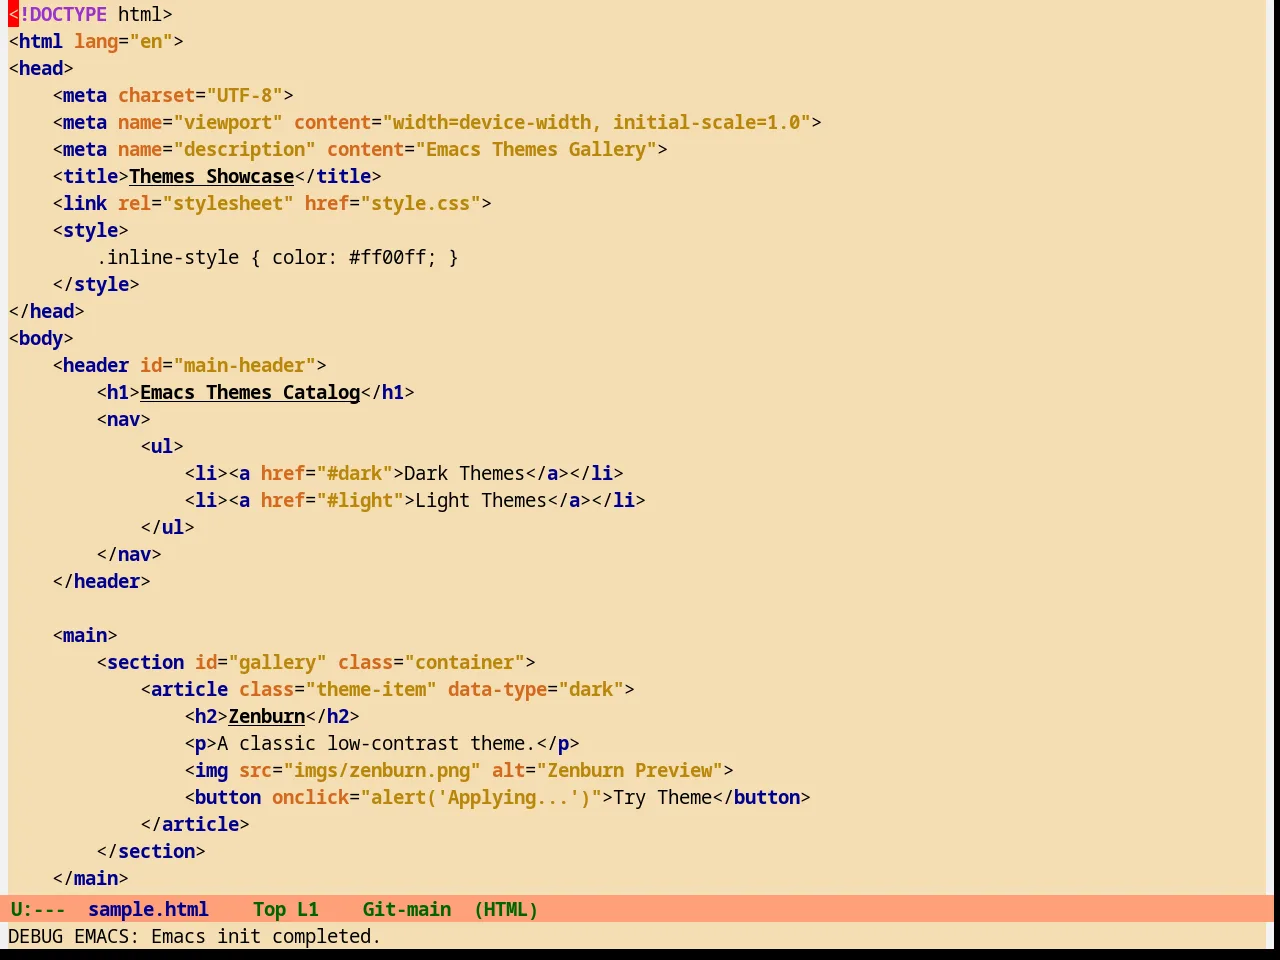1280x960 pixels.
Task: Click the "description" name attribute value
Action: [245, 149]
